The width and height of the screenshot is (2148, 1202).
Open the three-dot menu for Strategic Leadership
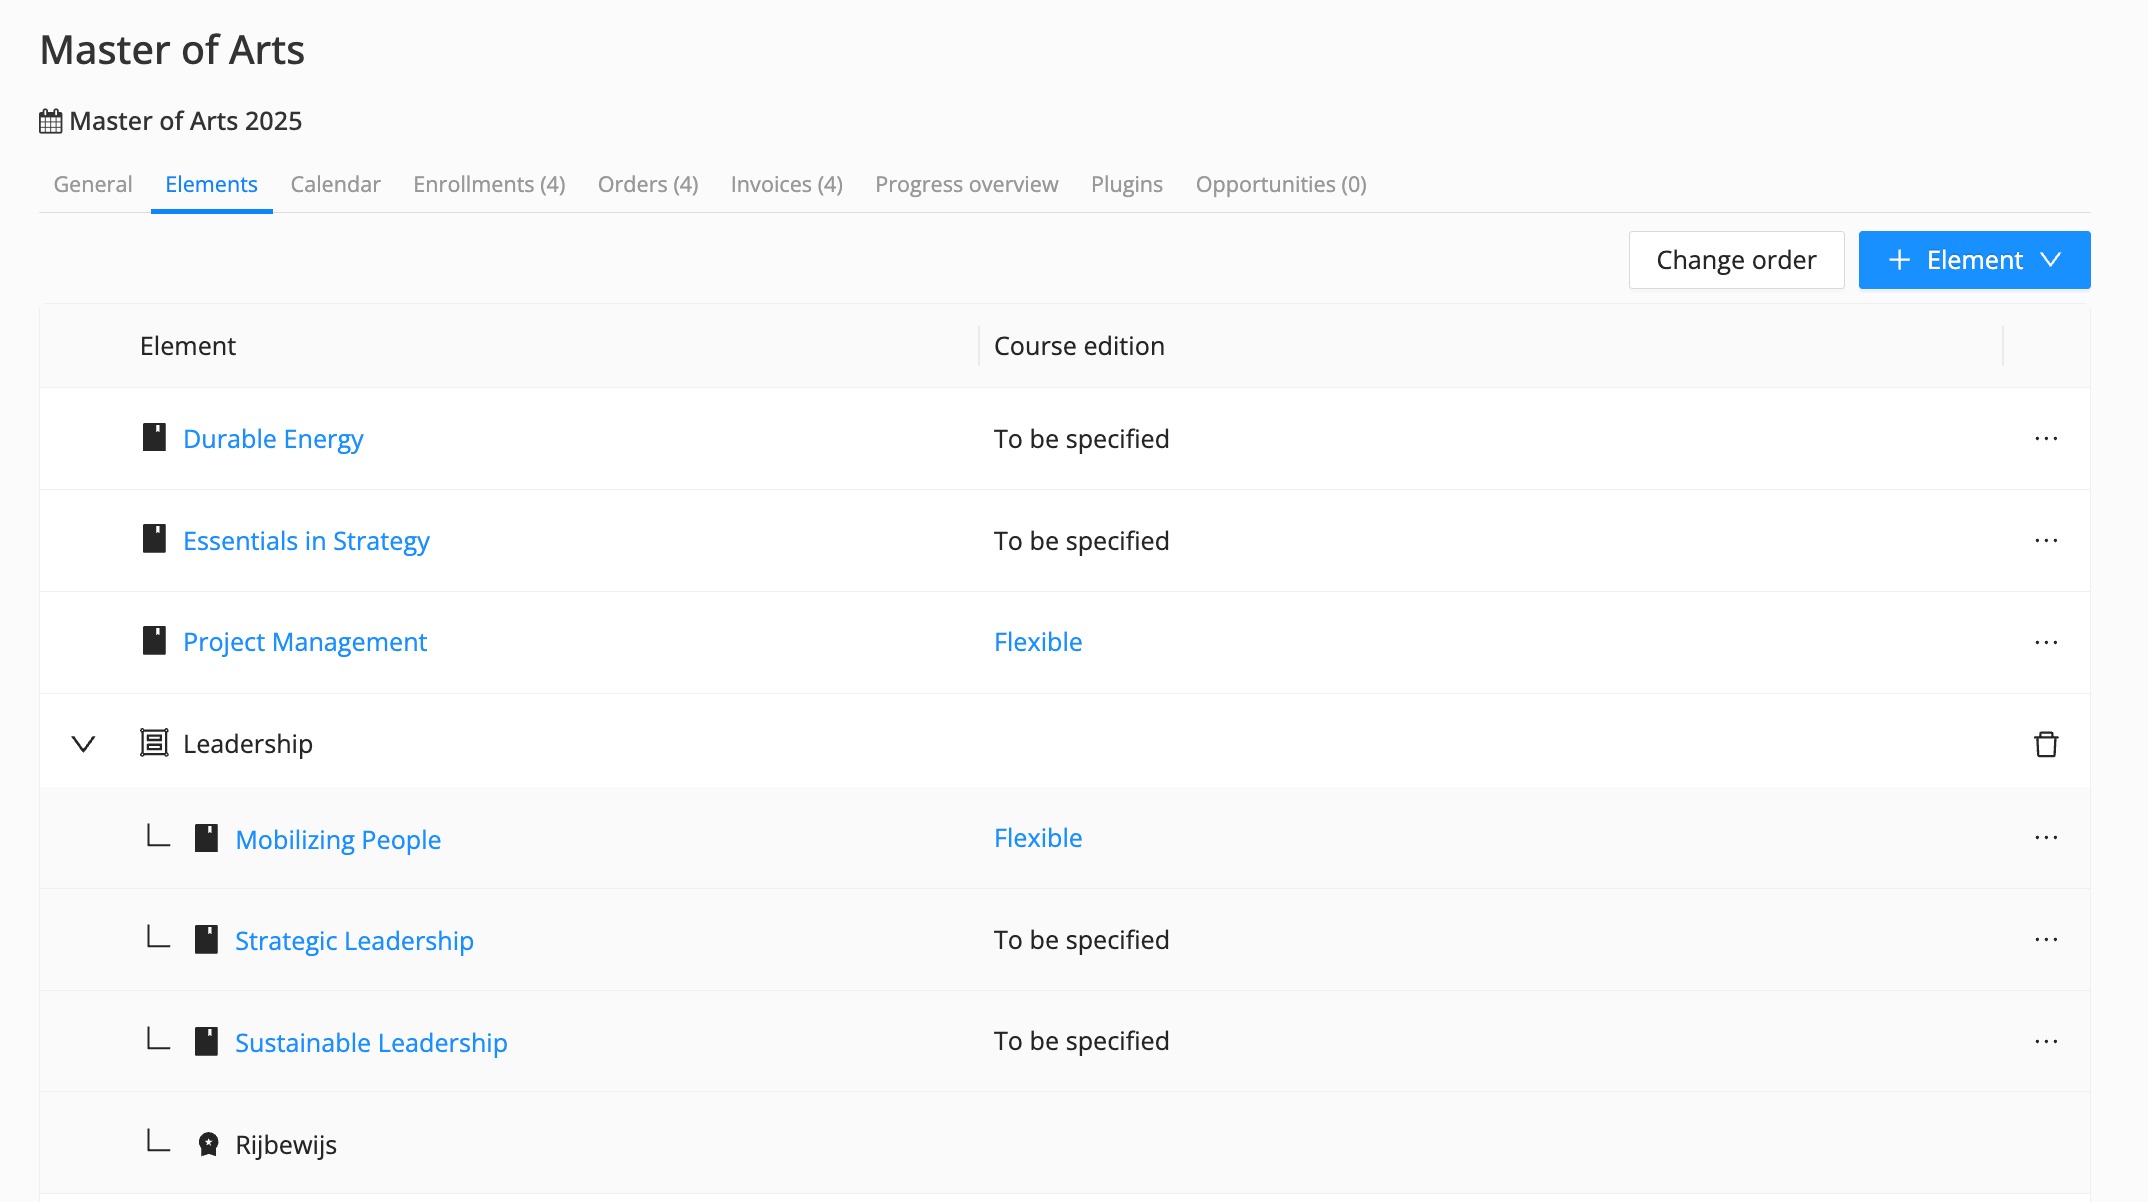pos(2046,940)
